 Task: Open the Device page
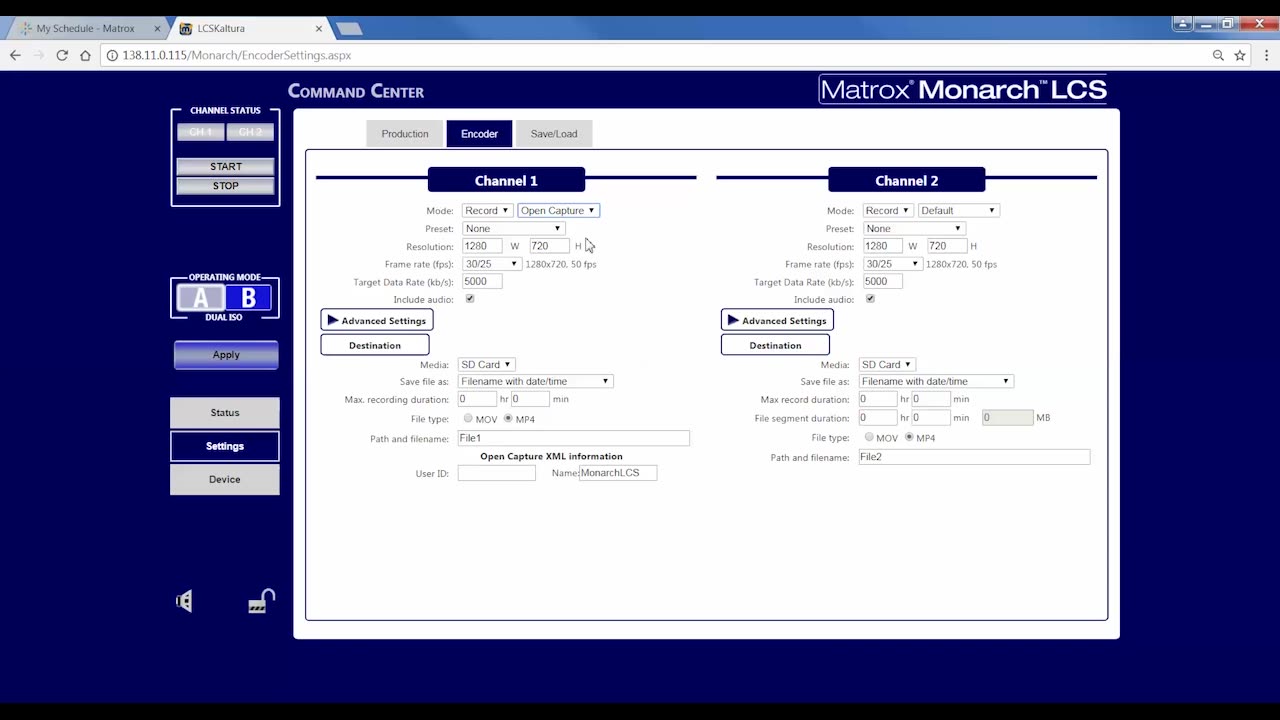(225, 479)
